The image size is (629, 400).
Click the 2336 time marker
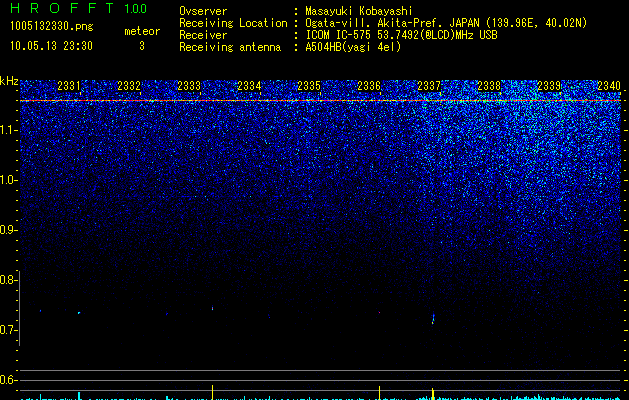click(x=369, y=86)
